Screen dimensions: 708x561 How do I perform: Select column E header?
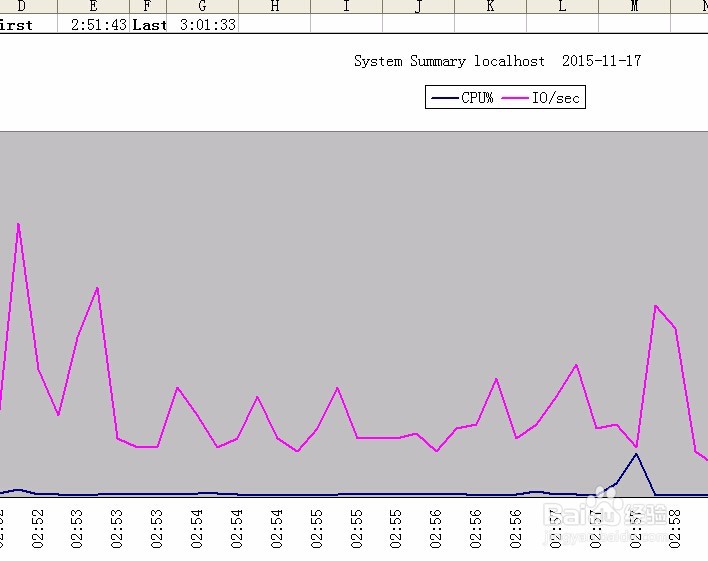(93, 6)
